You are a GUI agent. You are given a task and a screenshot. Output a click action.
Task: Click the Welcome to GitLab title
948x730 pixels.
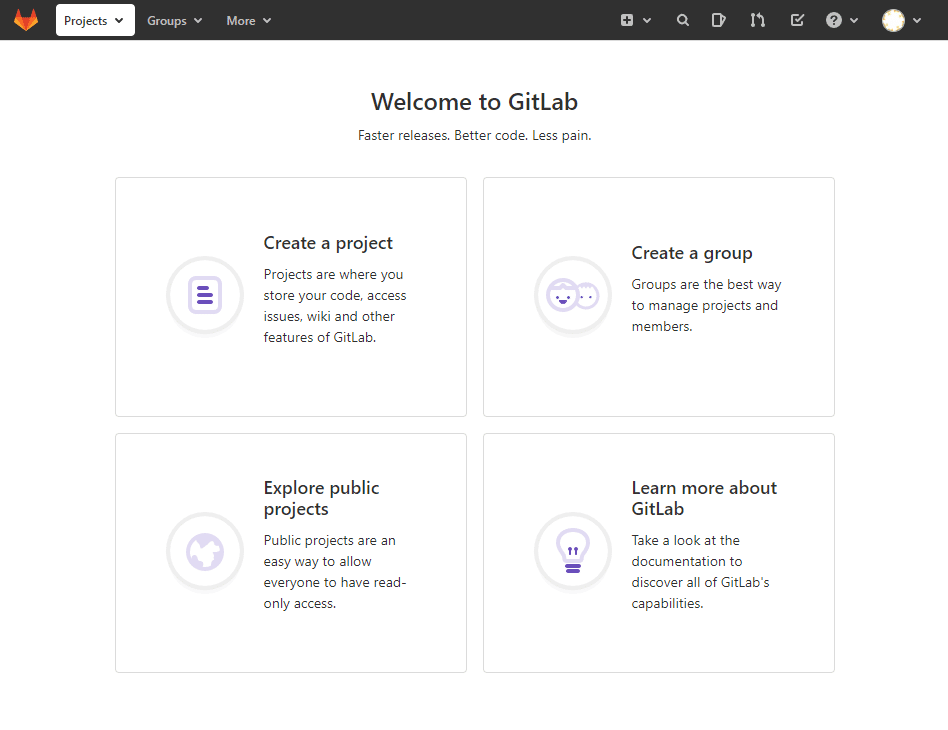[x=475, y=102]
